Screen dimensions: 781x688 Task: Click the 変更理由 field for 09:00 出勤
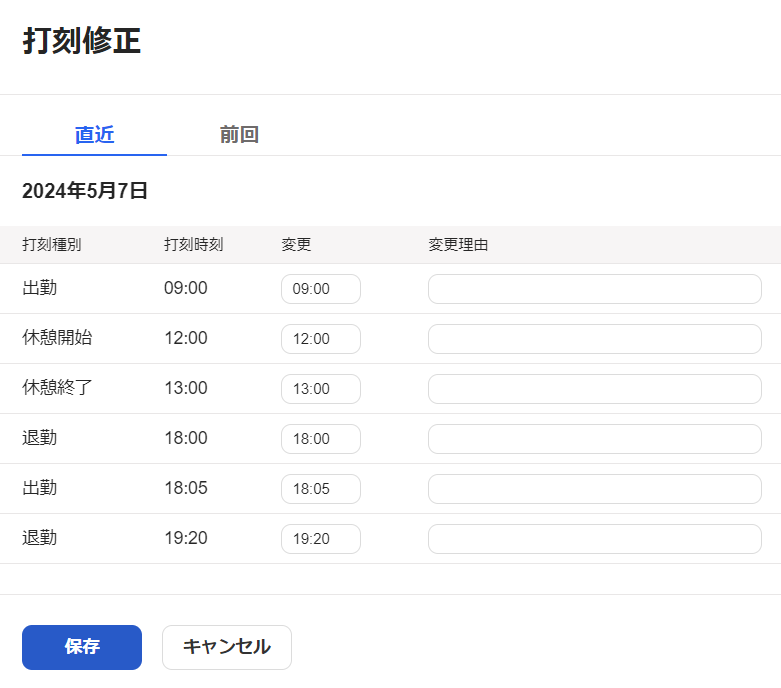point(594,289)
